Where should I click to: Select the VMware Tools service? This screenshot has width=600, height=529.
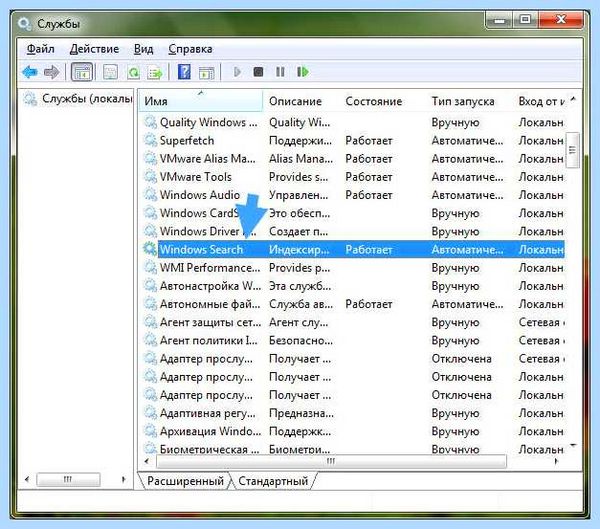[x=354, y=177]
